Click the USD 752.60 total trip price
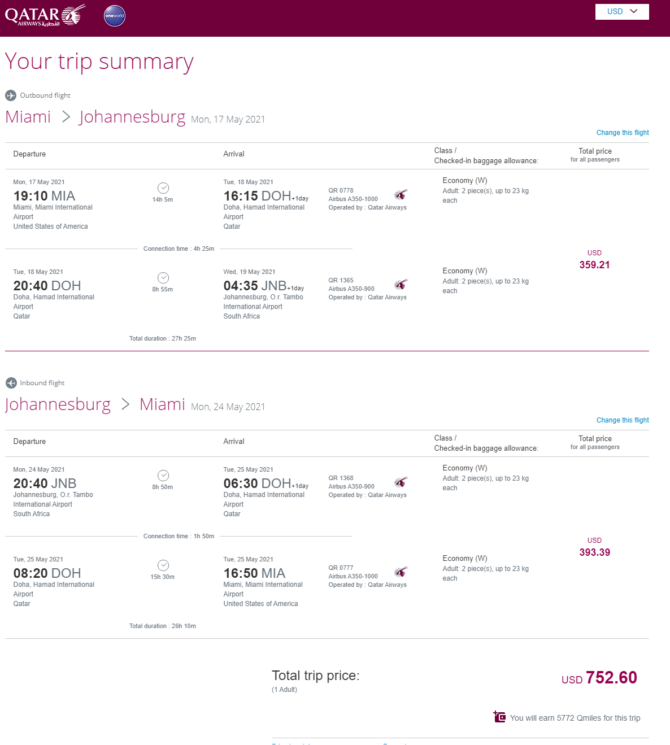 pyautogui.click(x=599, y=678)
